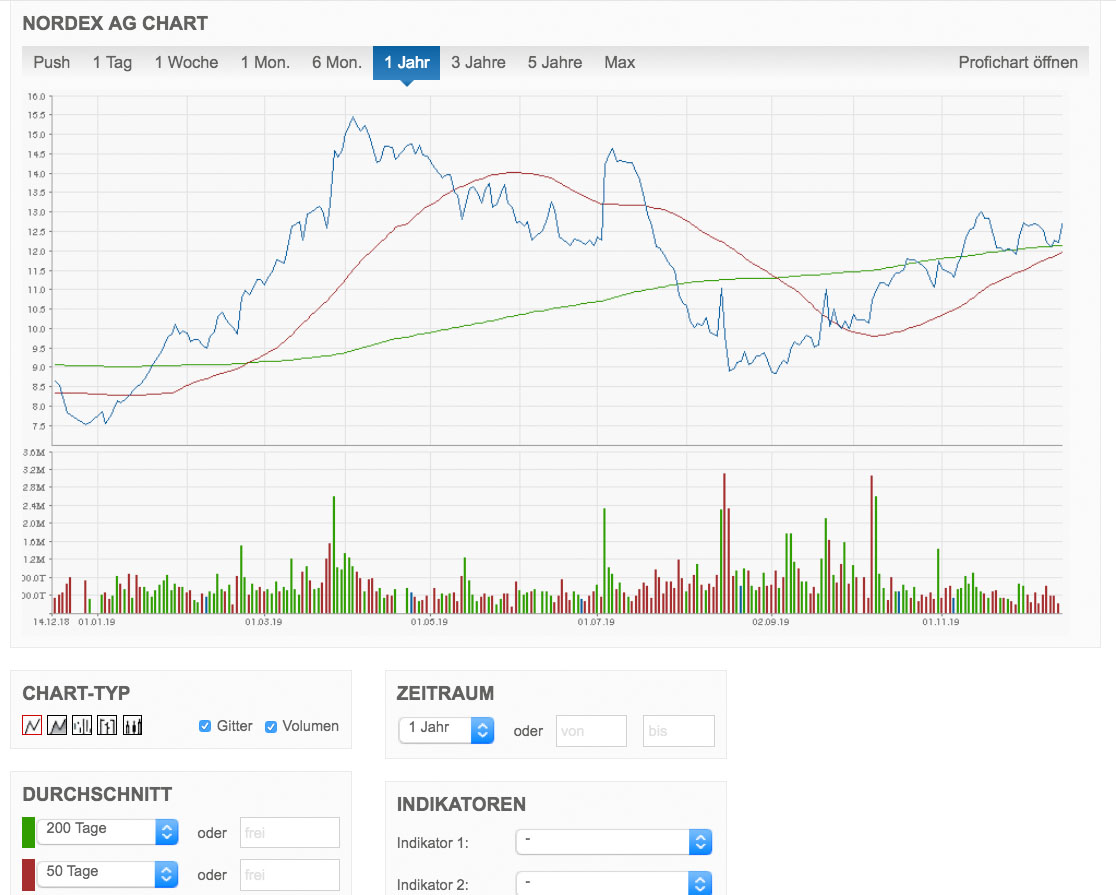Open the 50 Tage average dropdown
1116x895 pixels.
(107, 874)
